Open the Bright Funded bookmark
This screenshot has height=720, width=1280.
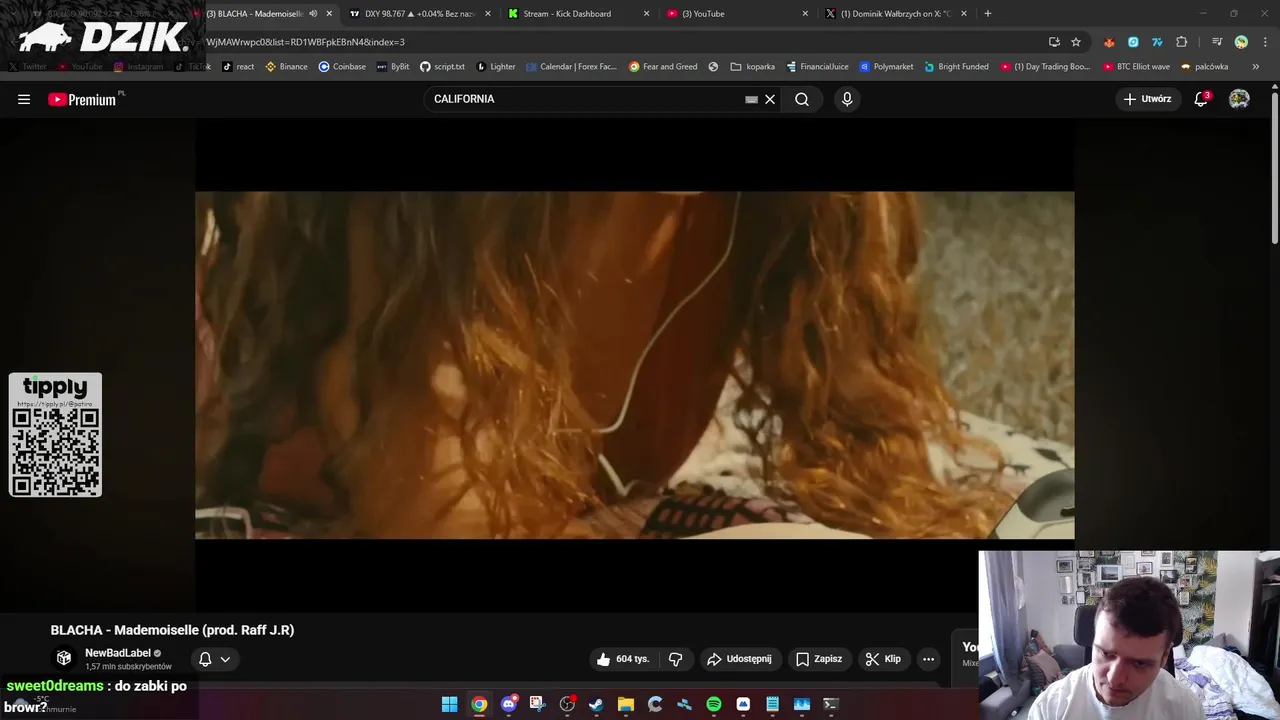pyautogui.click(x=956, y=67)
